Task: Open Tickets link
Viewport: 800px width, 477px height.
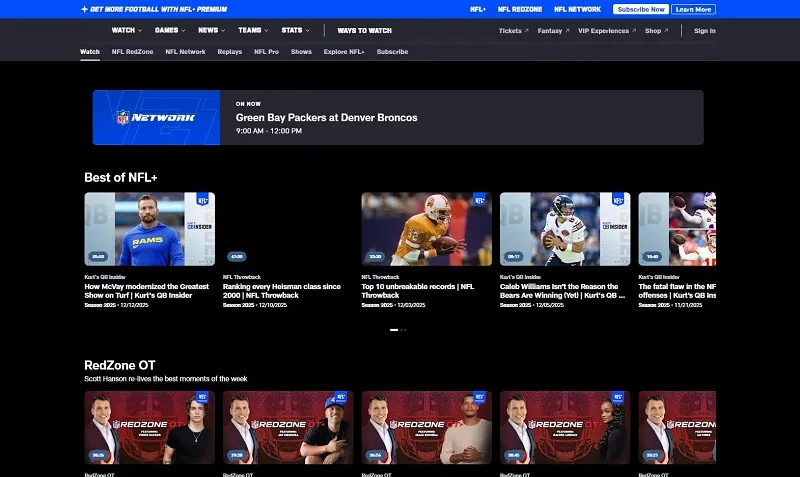Action: 510,31
